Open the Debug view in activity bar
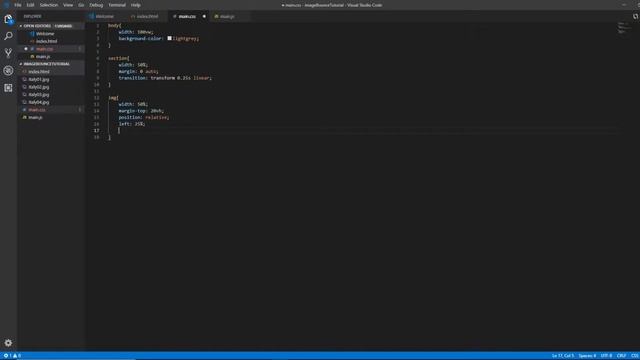 (8, 71)
